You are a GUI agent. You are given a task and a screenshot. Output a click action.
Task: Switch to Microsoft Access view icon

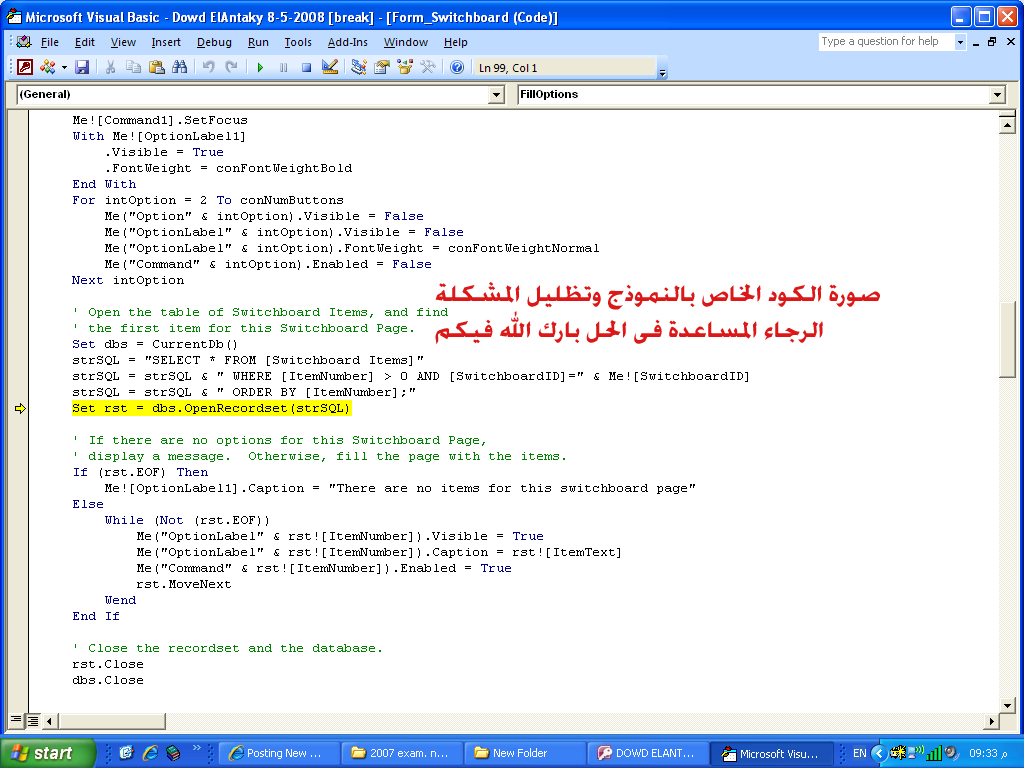[x=25, y=67]
